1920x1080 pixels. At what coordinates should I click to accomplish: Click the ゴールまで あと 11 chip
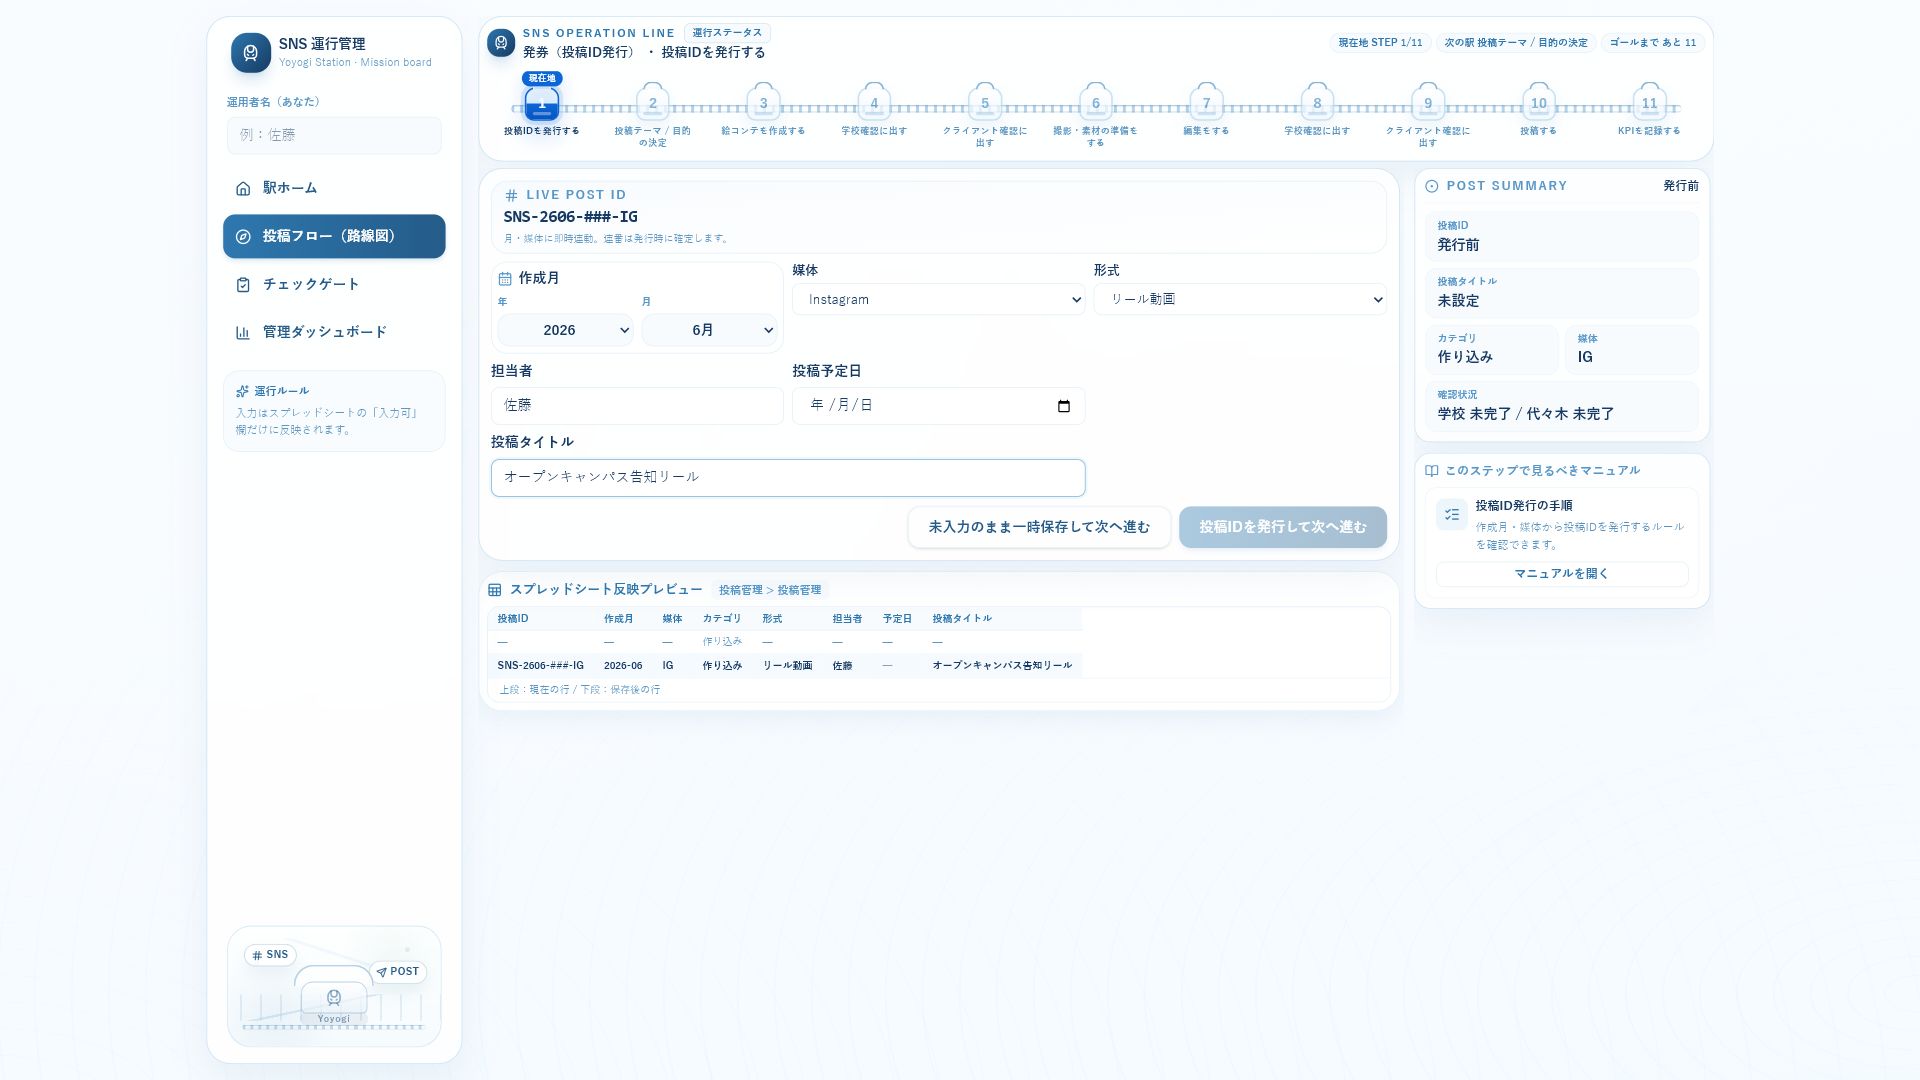point(1653,43)
